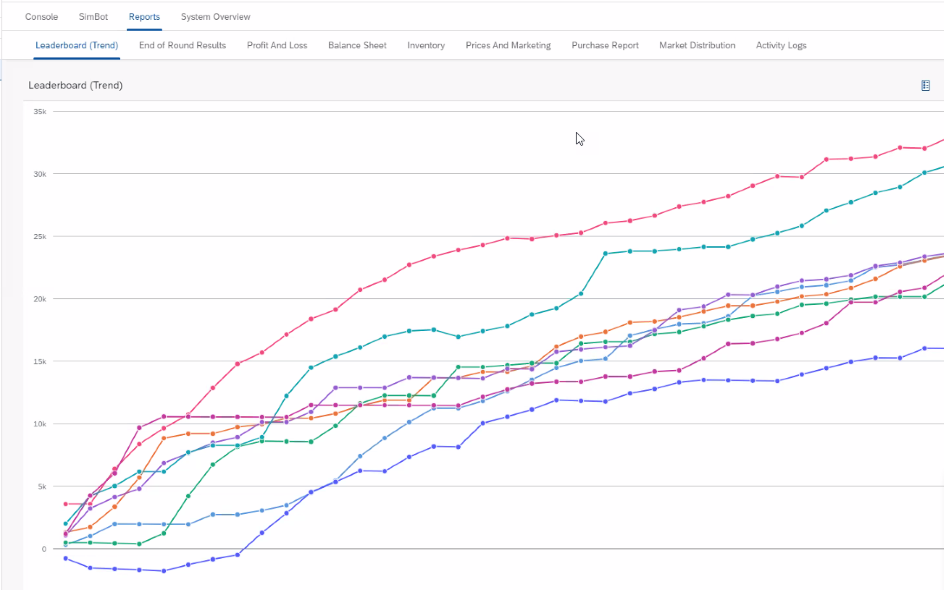Viewport: 944px width, 590px height.
Task: Open the chart legend/table view icon
Action: click(925, 86)
